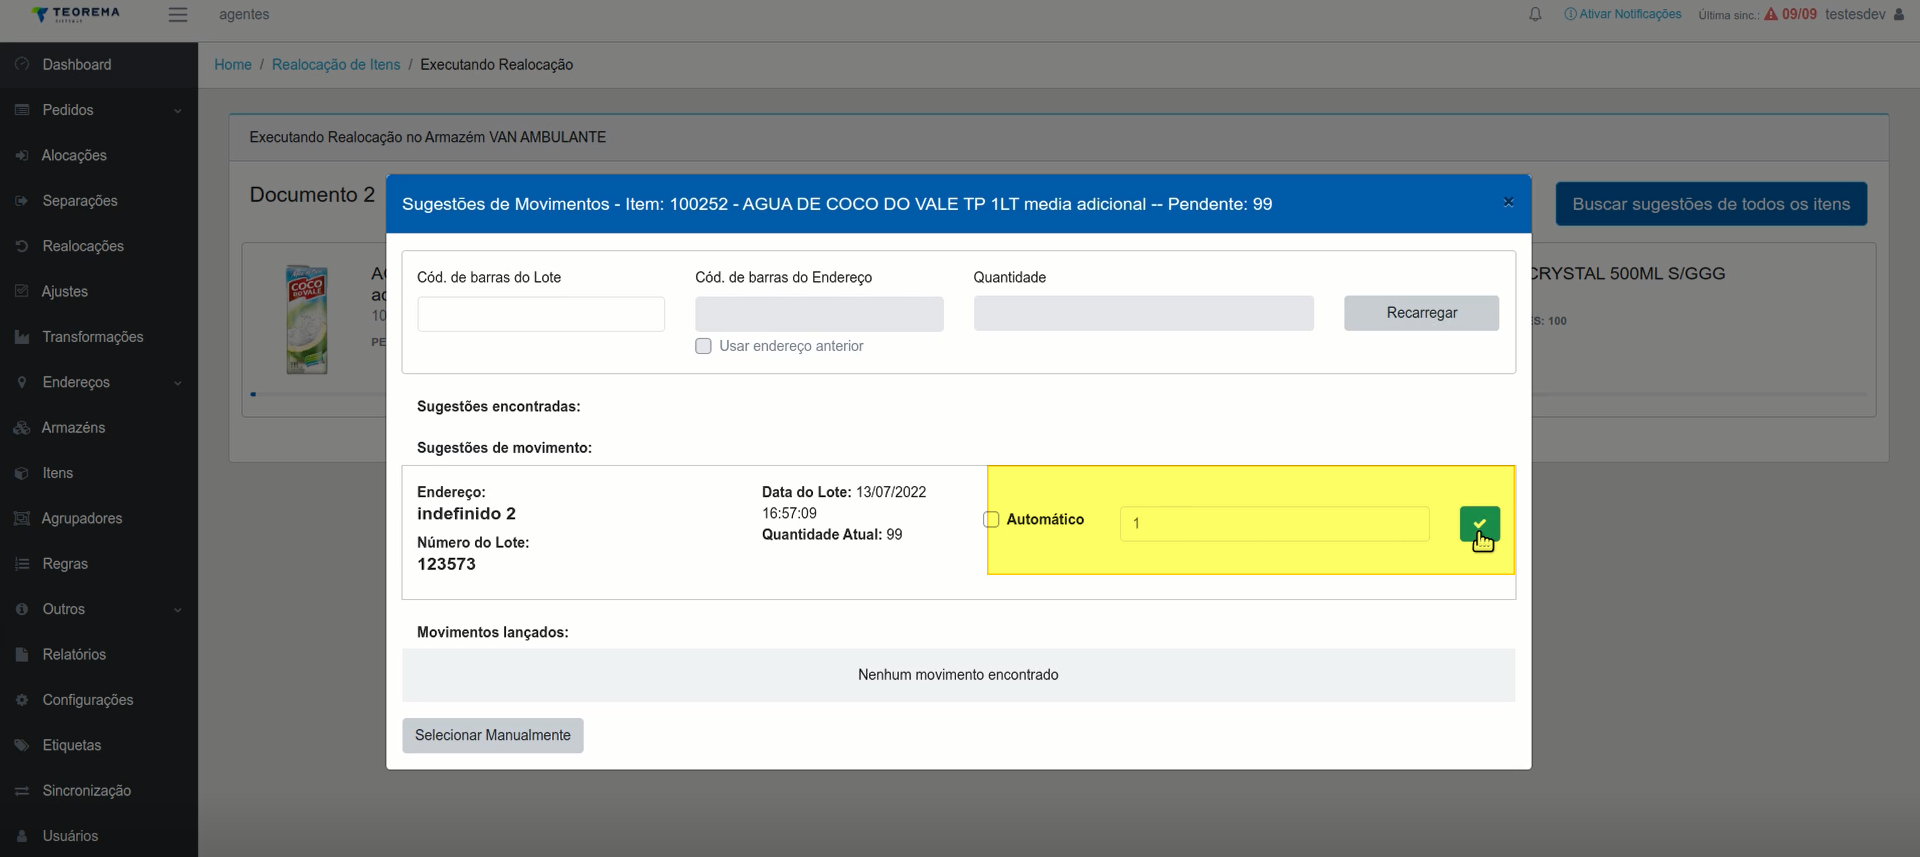Click the Realocações sidebar icon
This screenshot has height=857, width=1920.
coord(22,246)
